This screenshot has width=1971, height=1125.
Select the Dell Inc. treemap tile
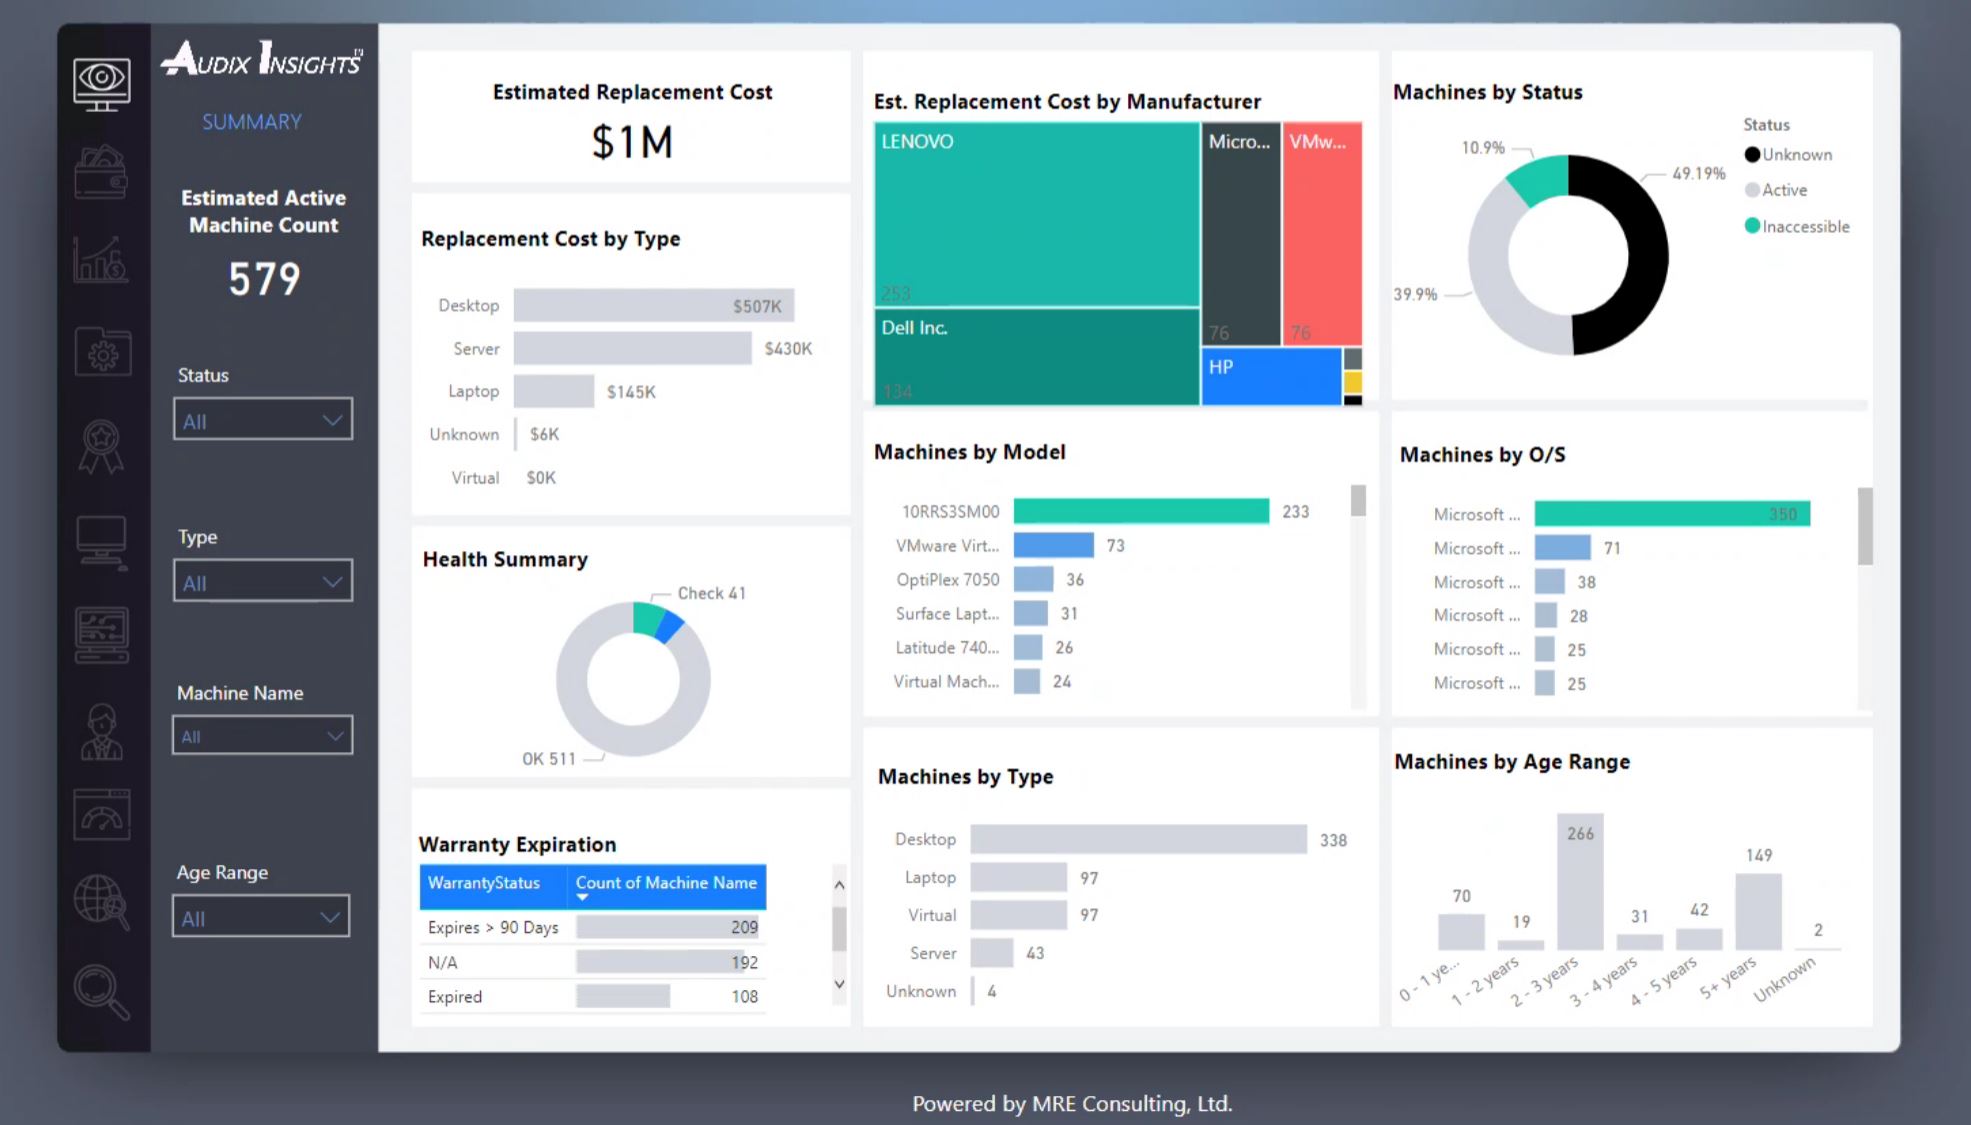(x=1037, y=357)
